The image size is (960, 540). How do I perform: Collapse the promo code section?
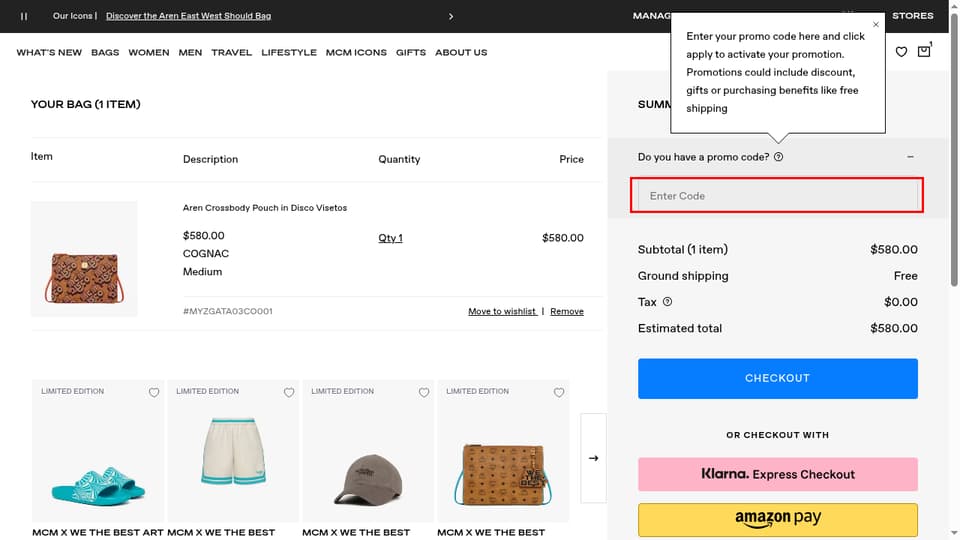point(910,157)
